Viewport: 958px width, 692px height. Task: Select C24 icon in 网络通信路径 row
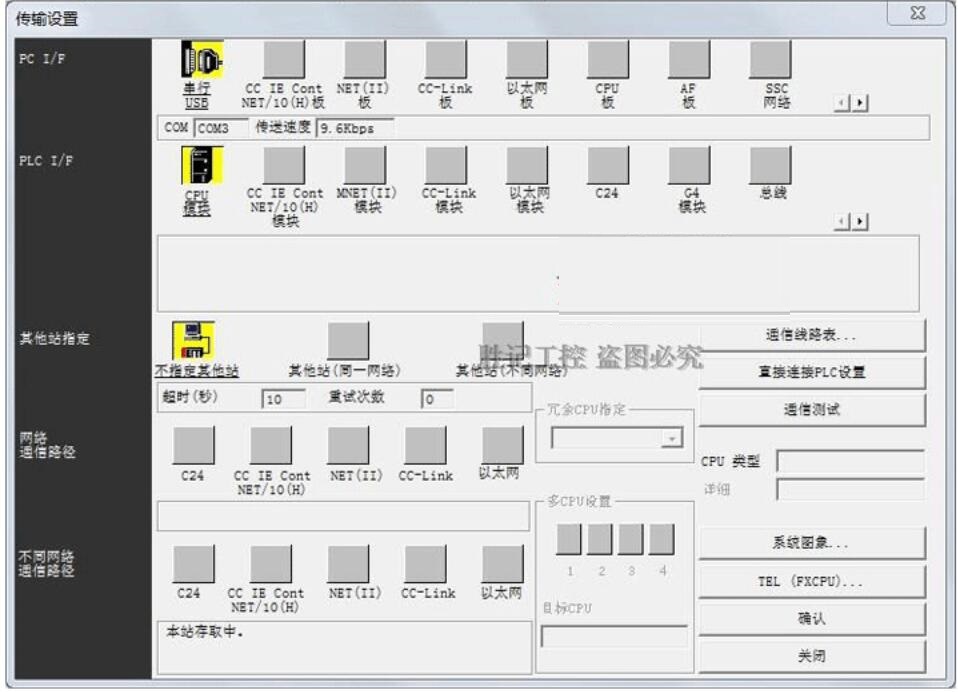[194, 445]
